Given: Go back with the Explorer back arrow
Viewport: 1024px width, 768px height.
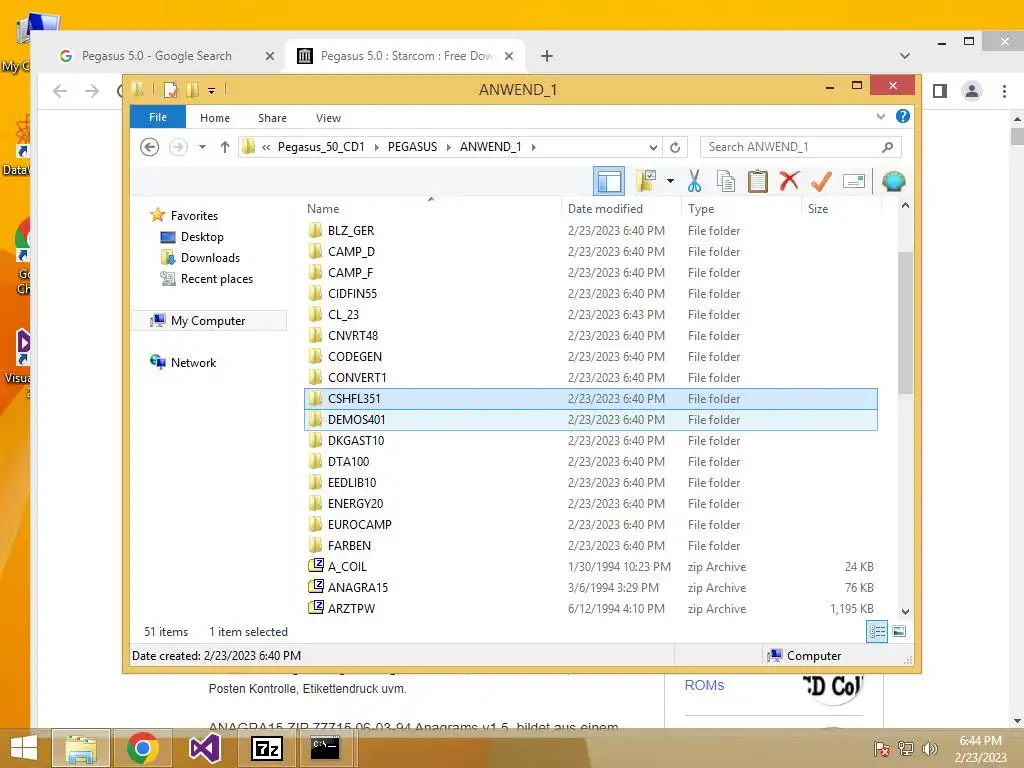Looking at the screenshot, I should (x=150, y=147).
